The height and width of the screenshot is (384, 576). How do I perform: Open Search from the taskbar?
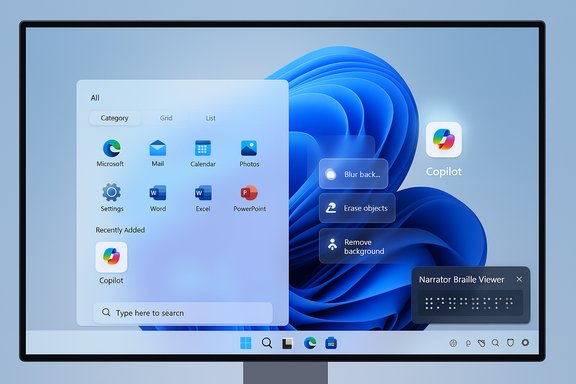coord(267,343)
